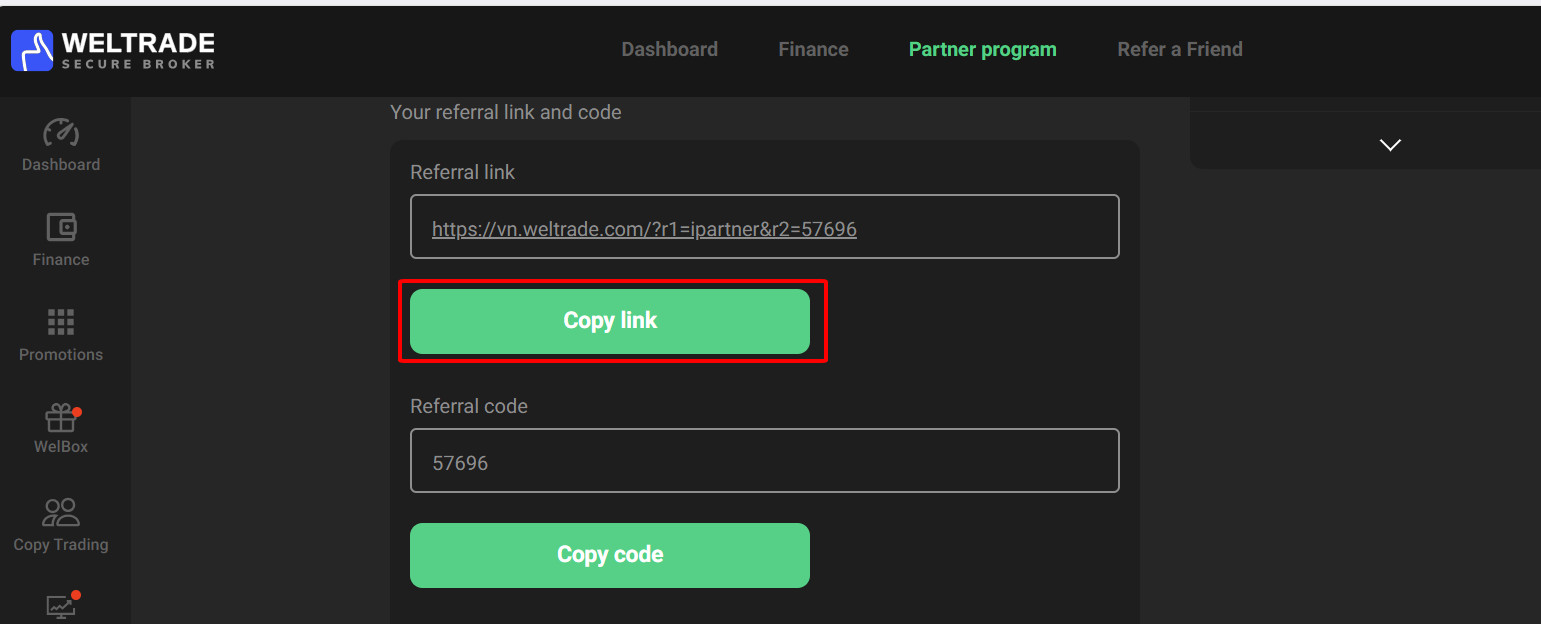Screen dimensions: 1541x624
Task: Open the Dashboard speedometer icon in sidebar
Action: click(x=61, y=133)
